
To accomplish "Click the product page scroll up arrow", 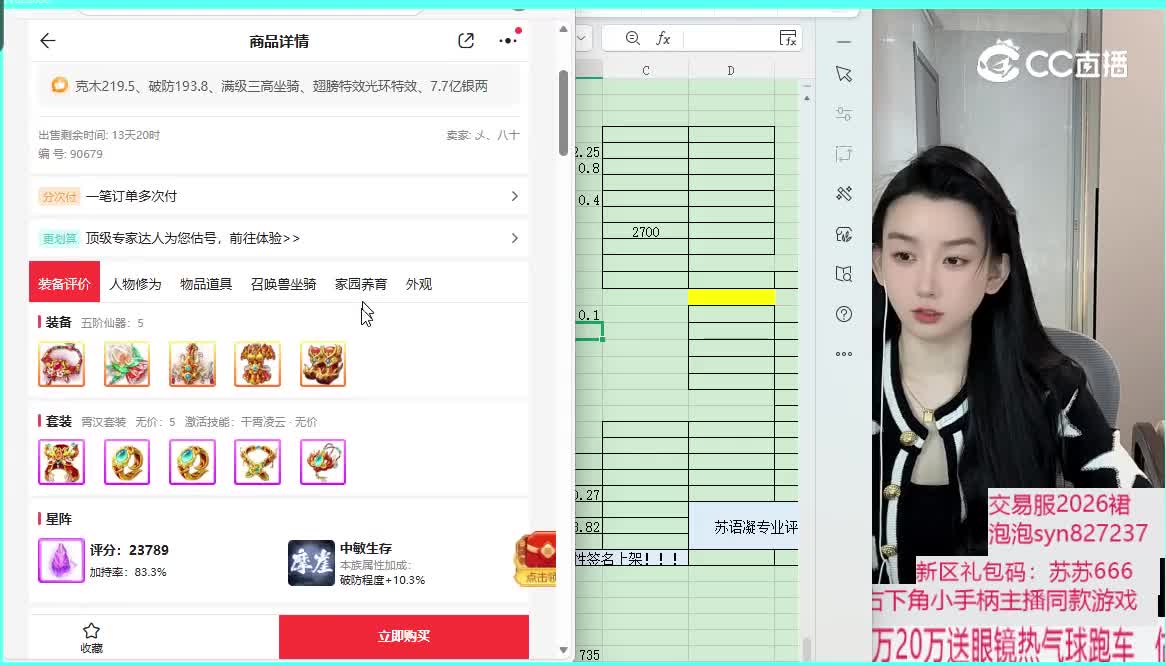I will (x=563, y=30).
